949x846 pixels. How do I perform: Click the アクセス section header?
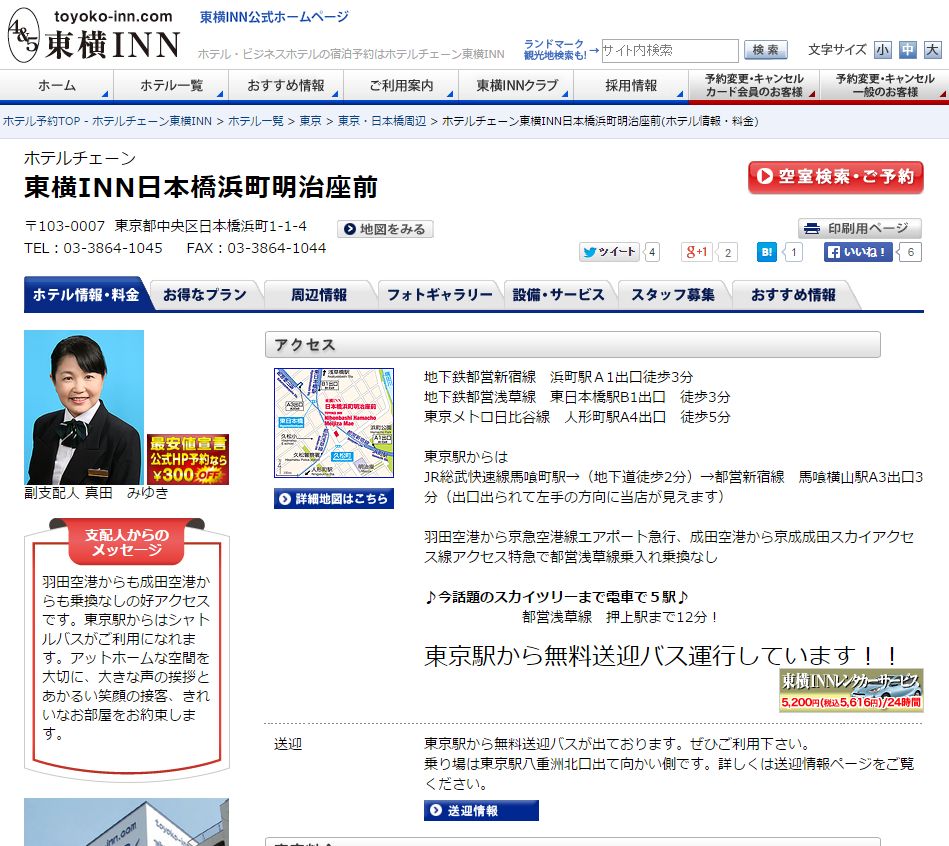[573, 344]
